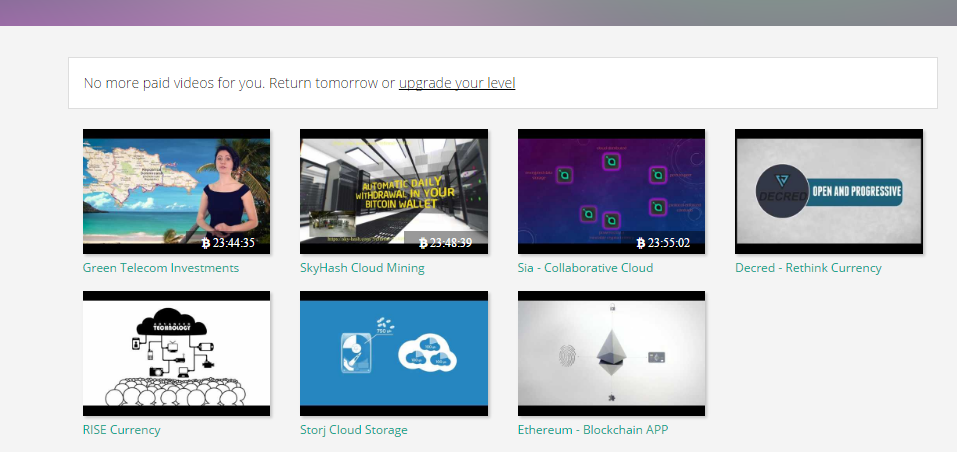
Task: Click the 'RISE Currency' title link
Action: click(x=121, y=430)
